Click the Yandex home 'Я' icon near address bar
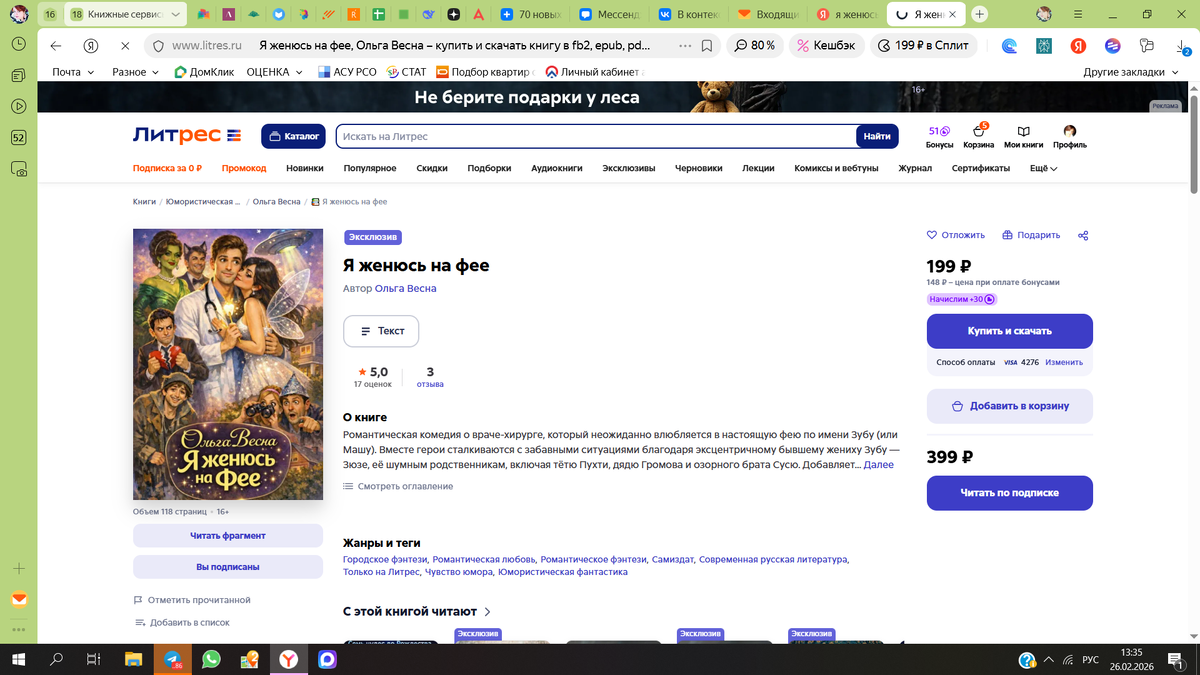This screenshot has width=1200, height=675. [x=91, y=46]
